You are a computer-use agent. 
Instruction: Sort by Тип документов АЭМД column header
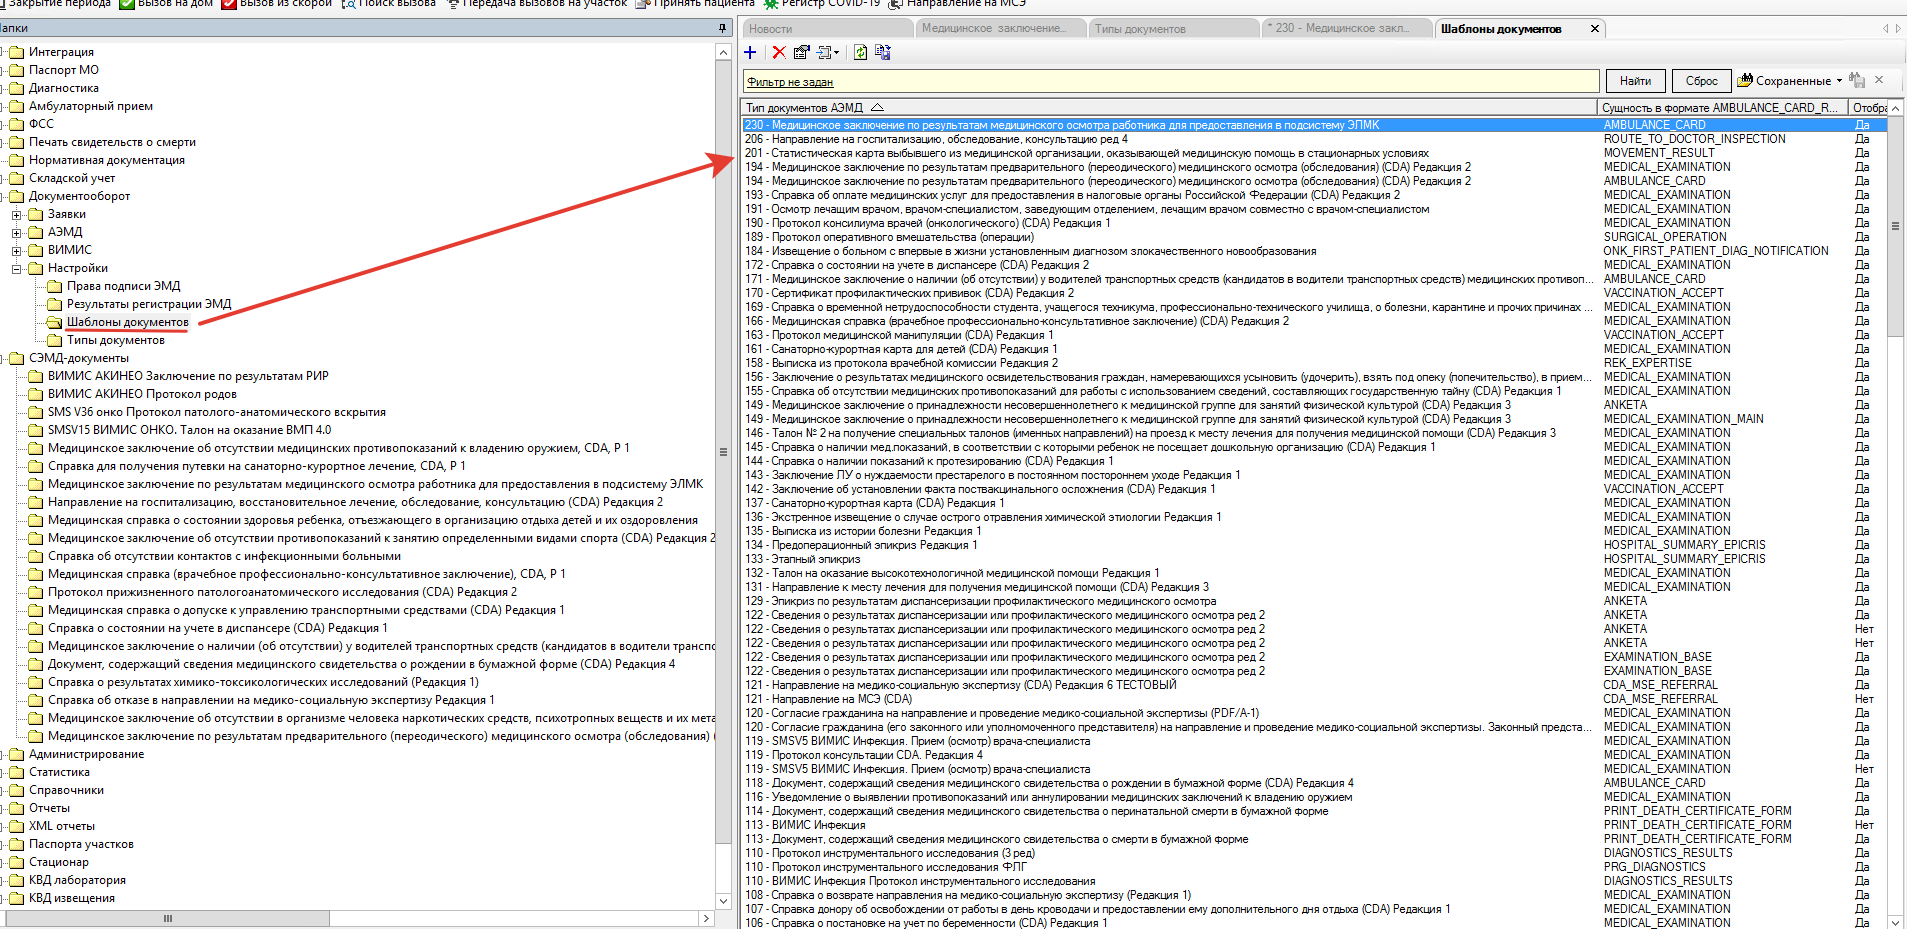pos(1169,107)
